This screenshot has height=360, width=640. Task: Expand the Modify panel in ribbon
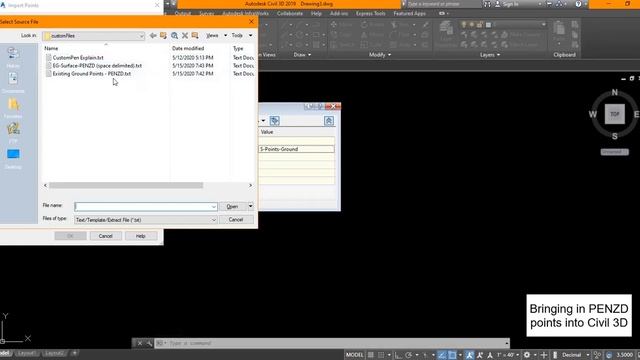click(x=380, y=55)
